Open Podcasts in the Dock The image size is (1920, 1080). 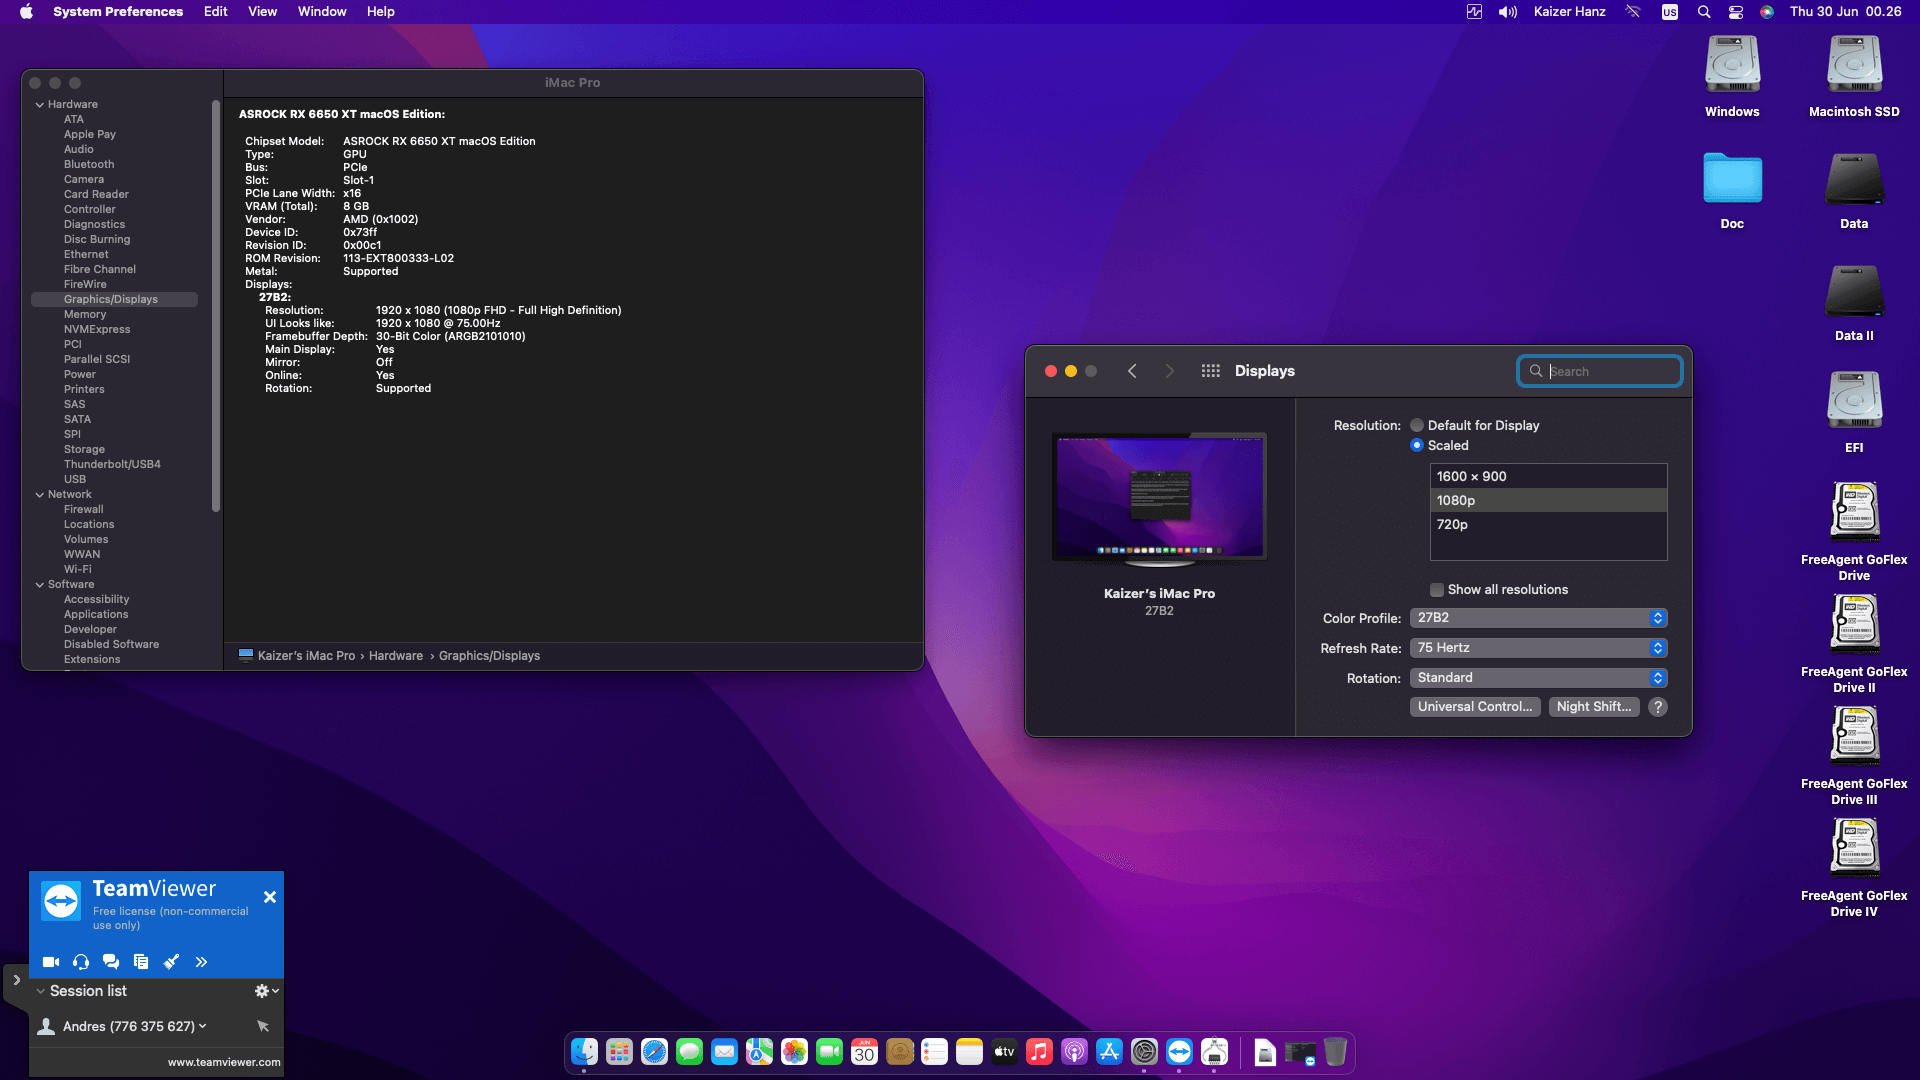click(1075, 1052)
